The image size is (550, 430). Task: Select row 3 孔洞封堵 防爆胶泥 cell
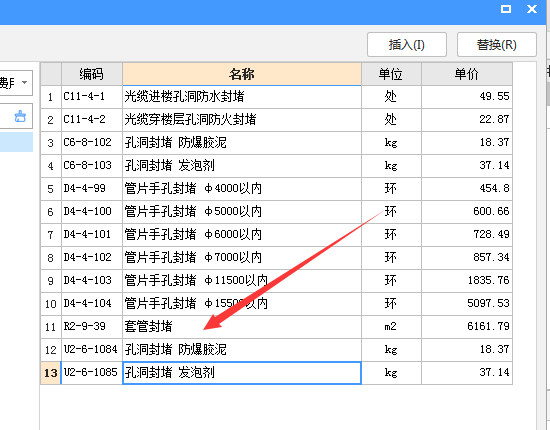(242, 143)
